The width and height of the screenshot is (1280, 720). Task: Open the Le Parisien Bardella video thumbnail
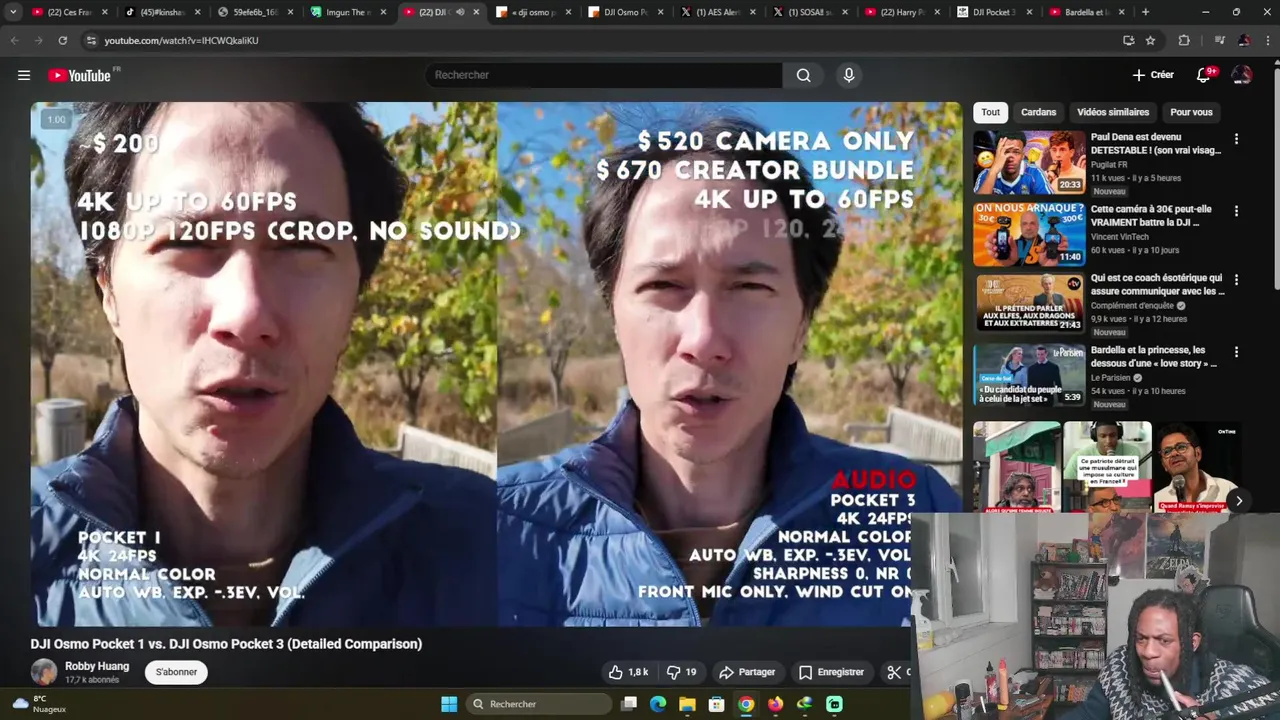1029,375
